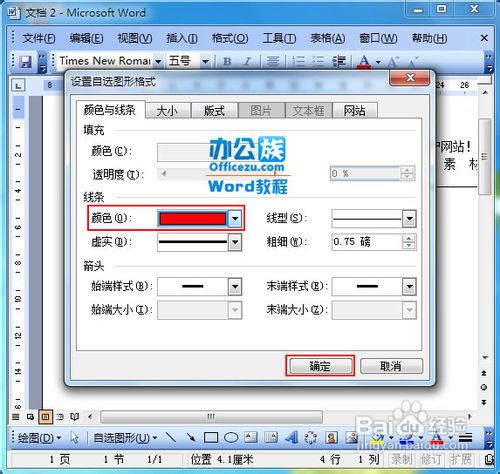Switch to the 大小 tab
The width and height of the screenshot is (500, 474).
pos(168,110)
